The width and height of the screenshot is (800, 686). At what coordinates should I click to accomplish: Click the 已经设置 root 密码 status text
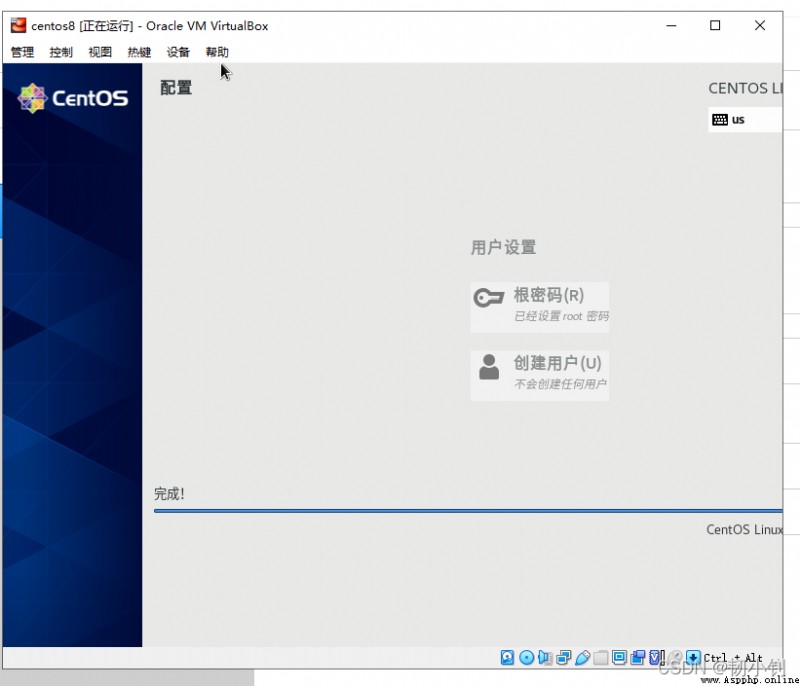561,316
